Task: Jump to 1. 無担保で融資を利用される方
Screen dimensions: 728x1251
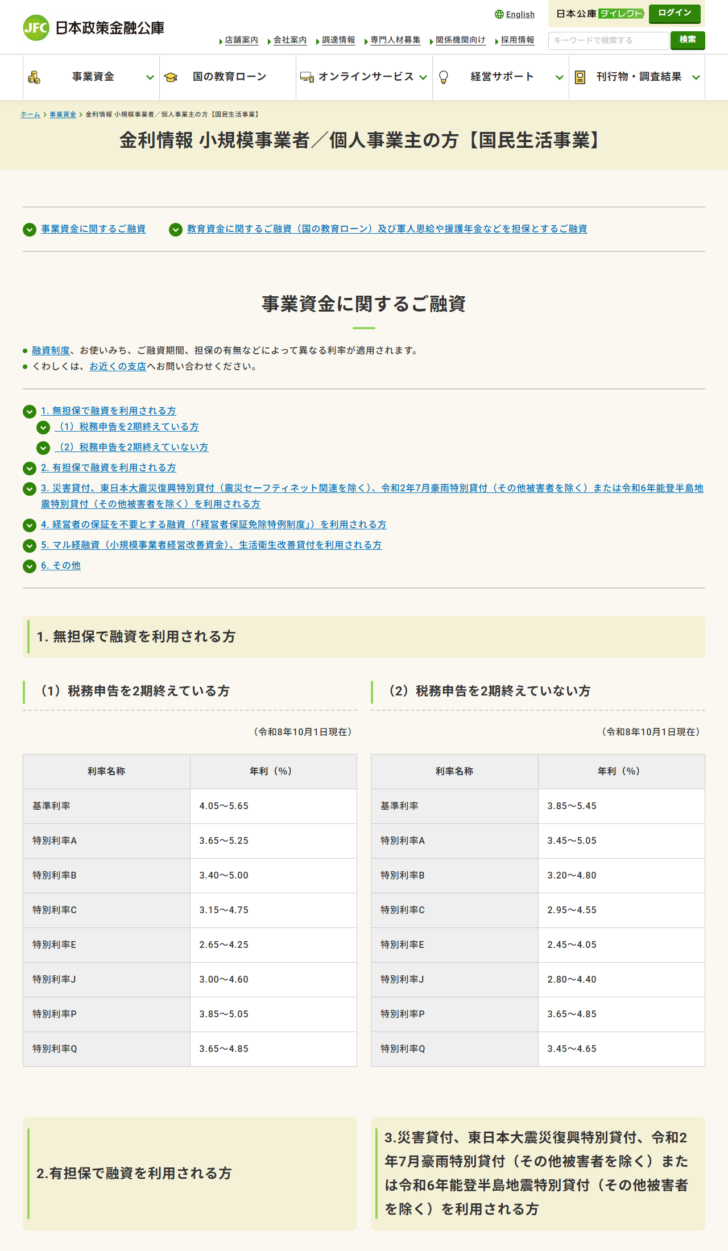Action: pyautogui.click(x=108, y=411)
